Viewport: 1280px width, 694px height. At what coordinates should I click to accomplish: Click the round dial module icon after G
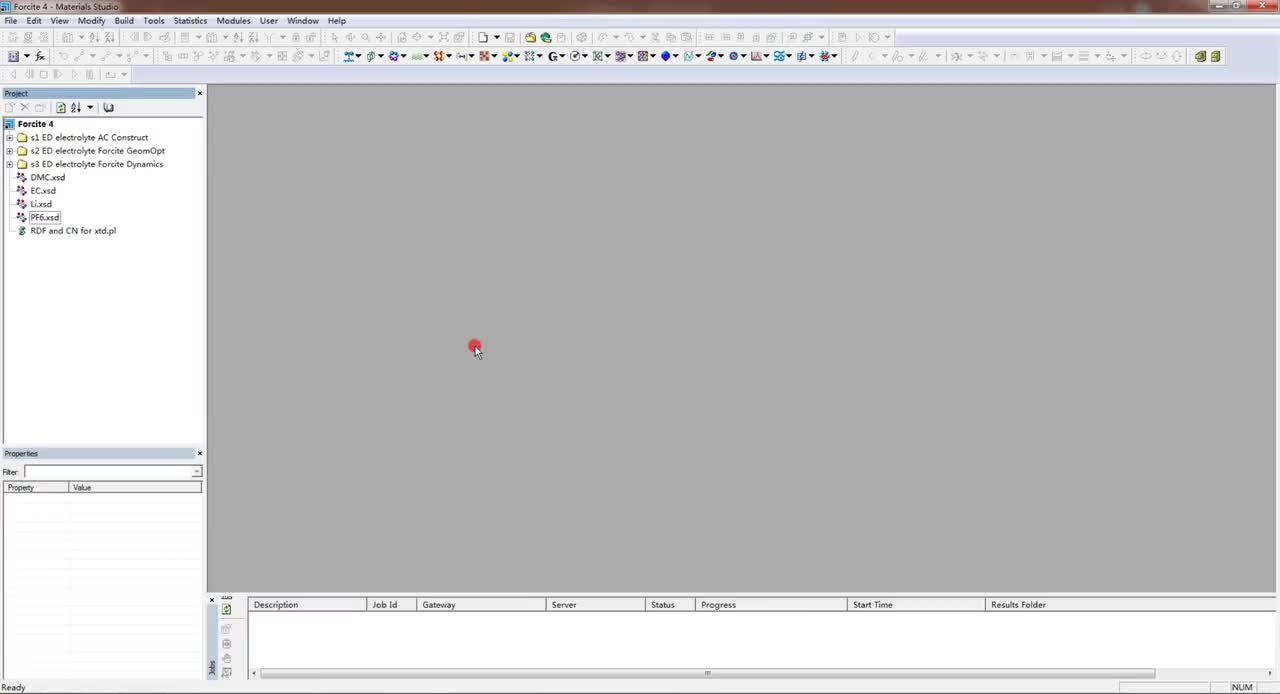click(x=575, y=56)
